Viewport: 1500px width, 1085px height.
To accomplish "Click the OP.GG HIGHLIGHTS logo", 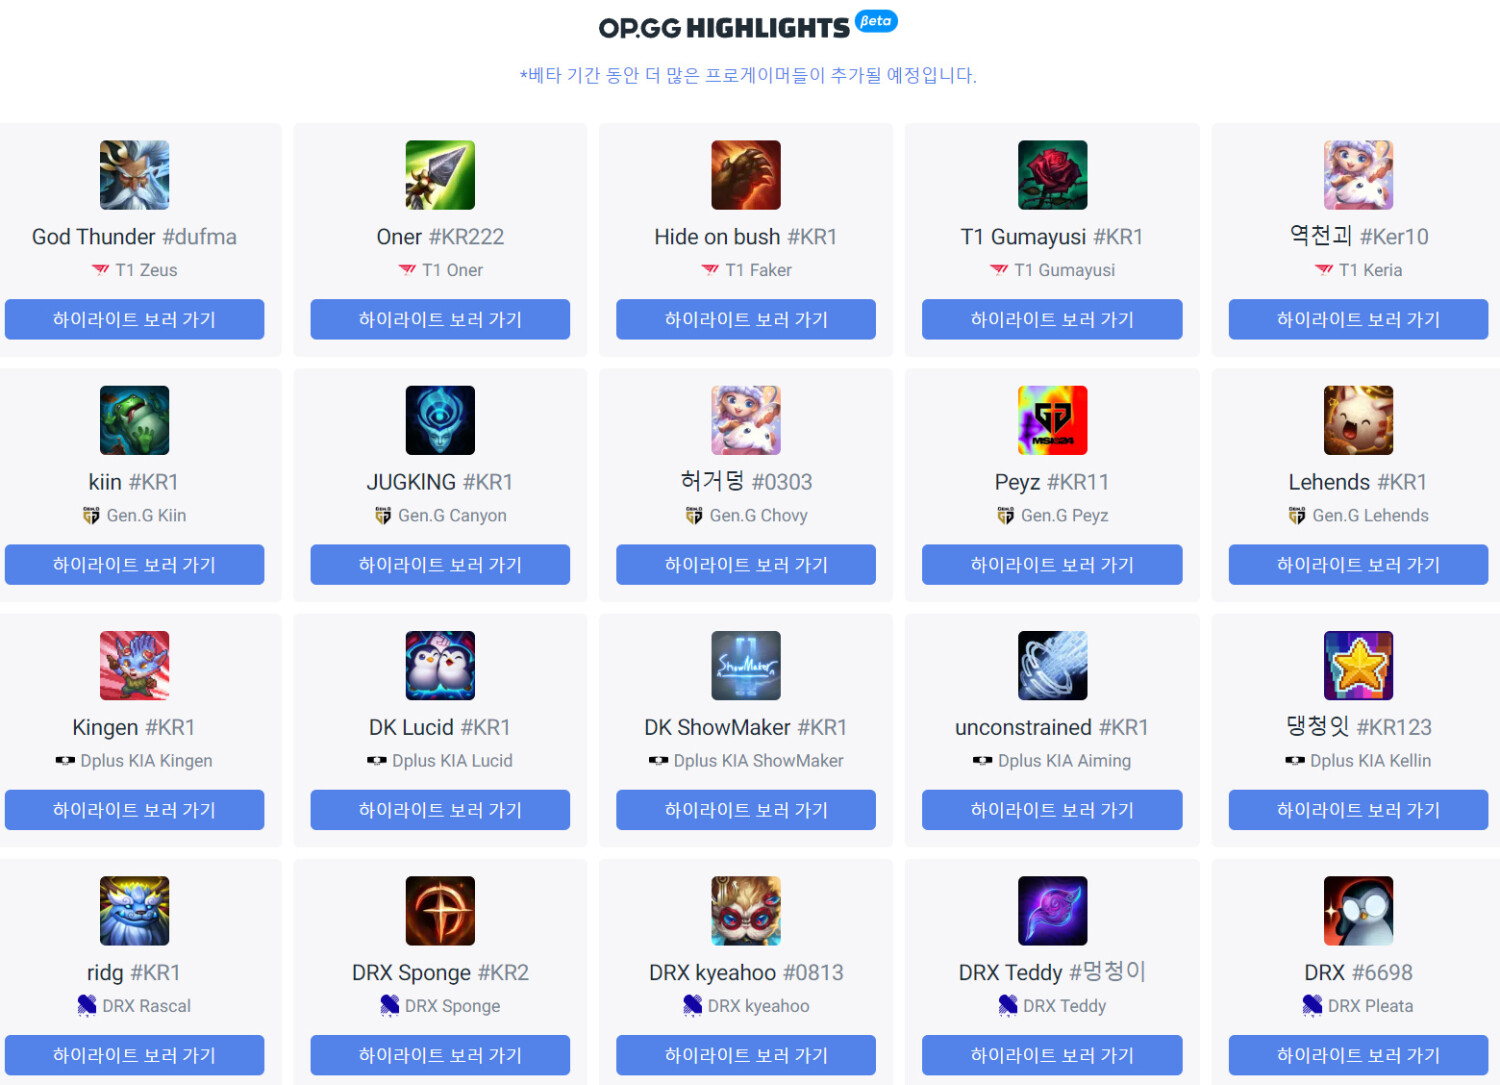I will (x=724, y=28).
